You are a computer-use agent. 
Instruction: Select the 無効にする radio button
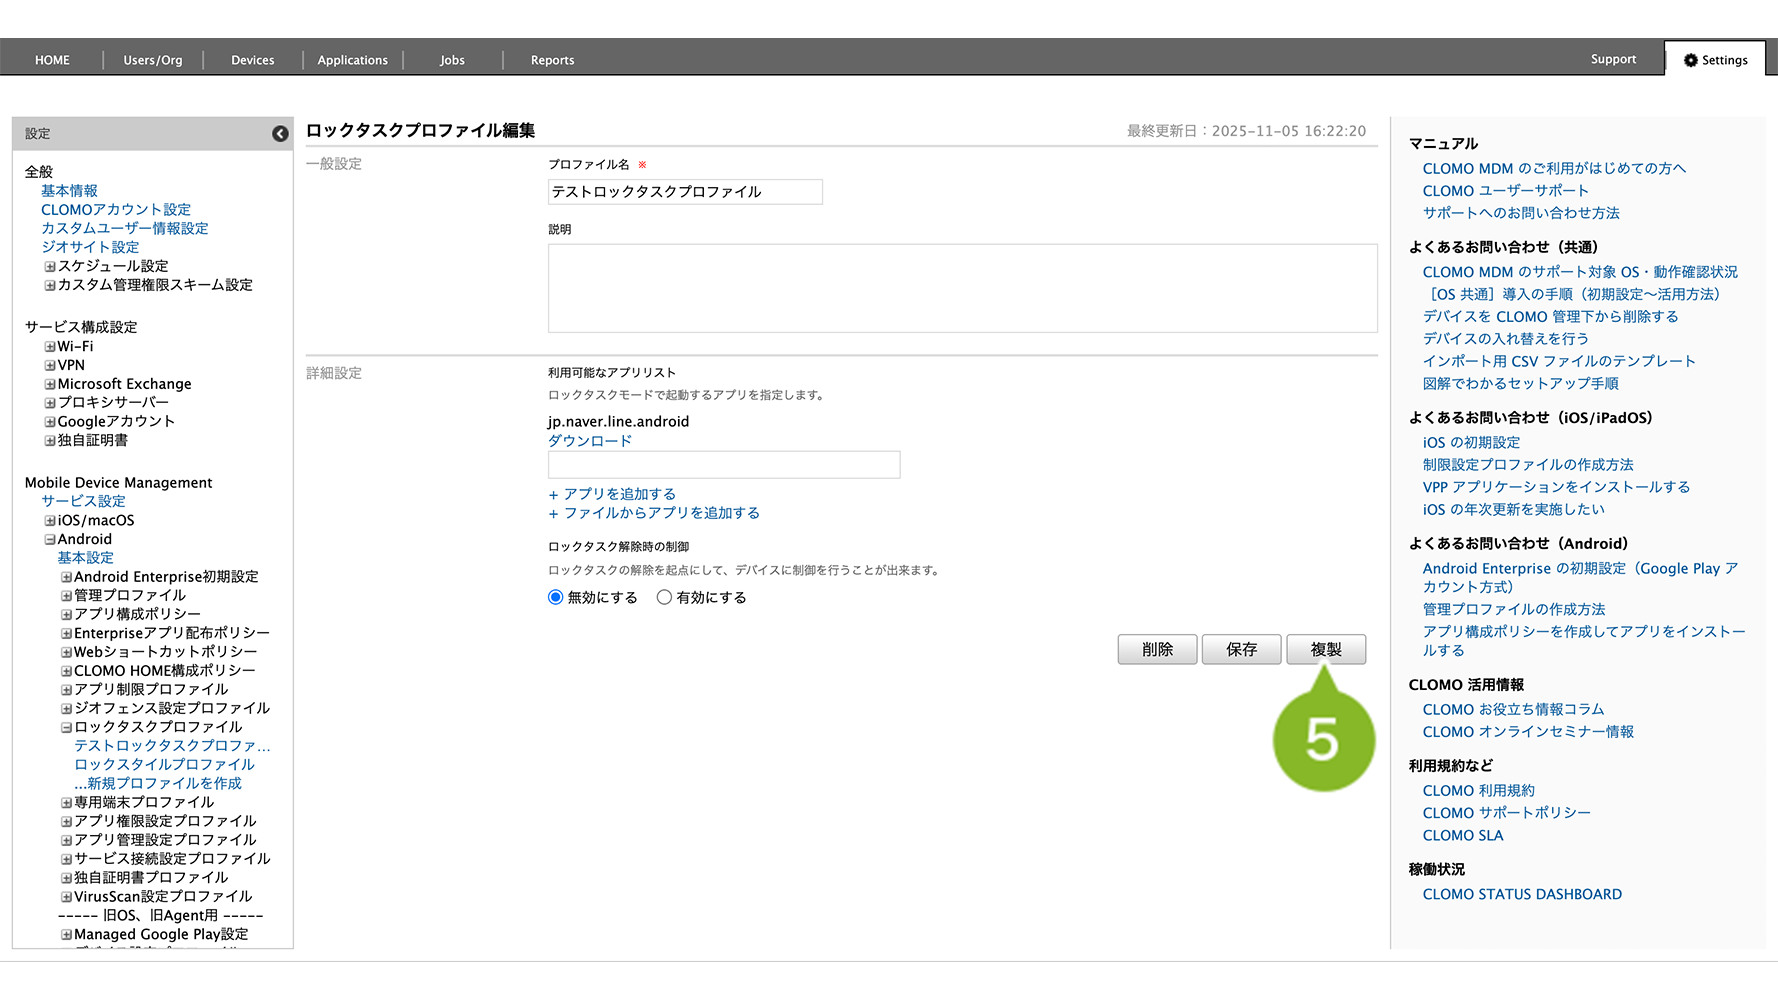(556, 598)
